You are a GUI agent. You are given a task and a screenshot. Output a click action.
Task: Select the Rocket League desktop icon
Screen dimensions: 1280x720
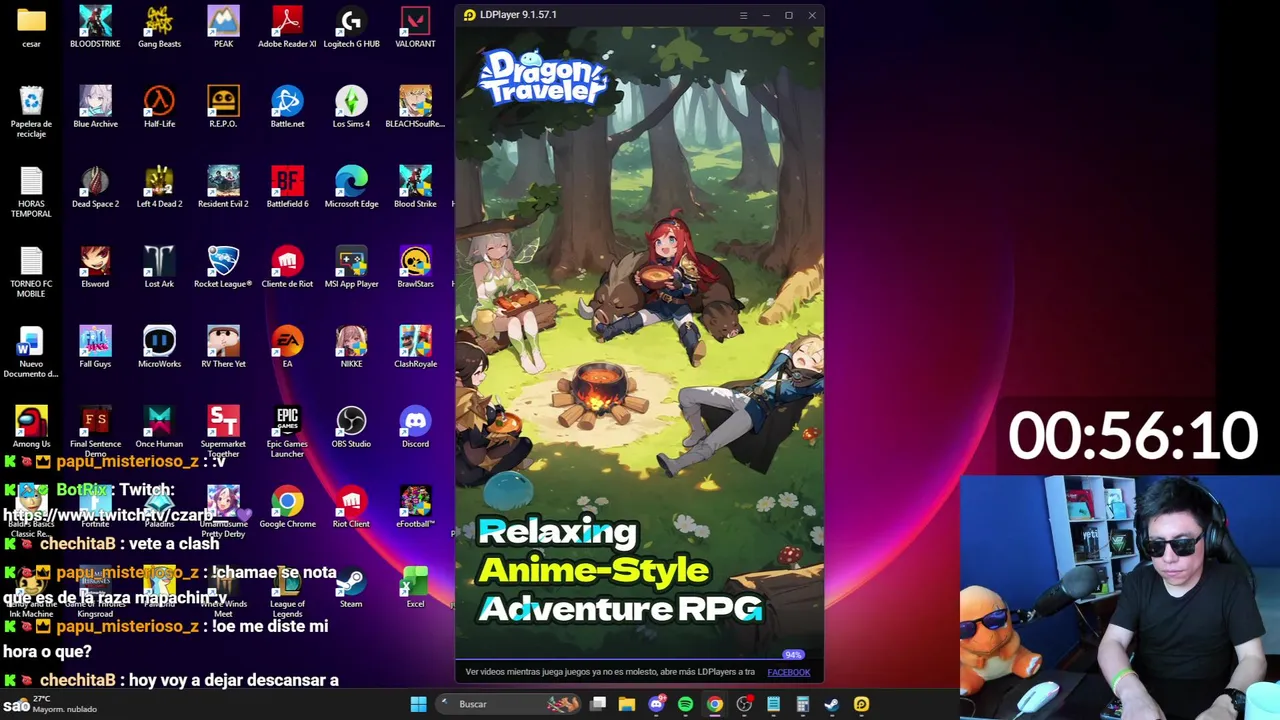(223, 267)
